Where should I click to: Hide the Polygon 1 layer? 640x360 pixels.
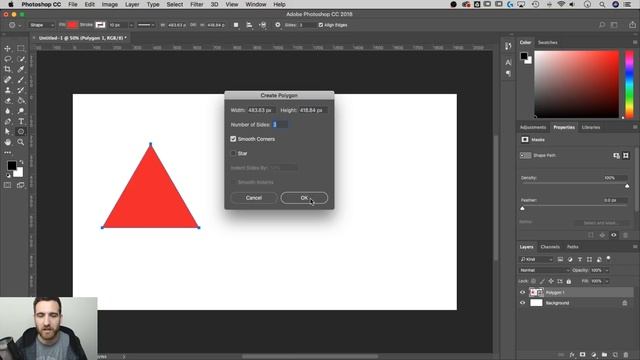coord(522,292)
